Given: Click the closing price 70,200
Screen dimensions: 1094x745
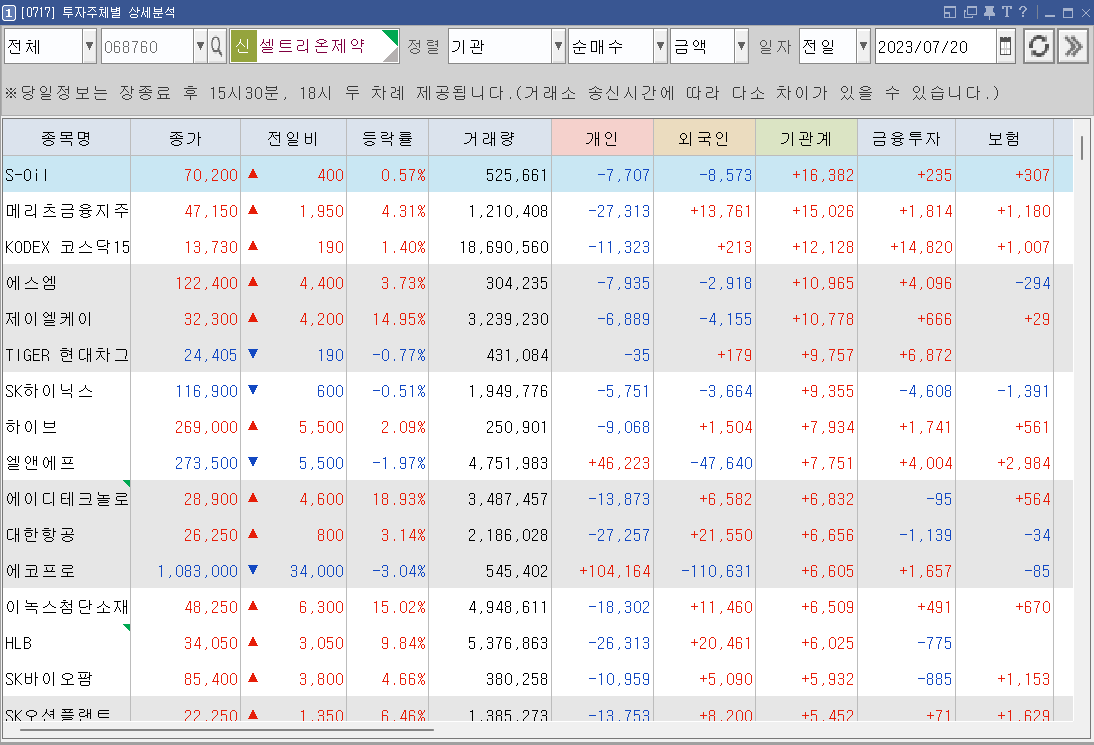Looking at the screenshot, I should tap(211, 175).
